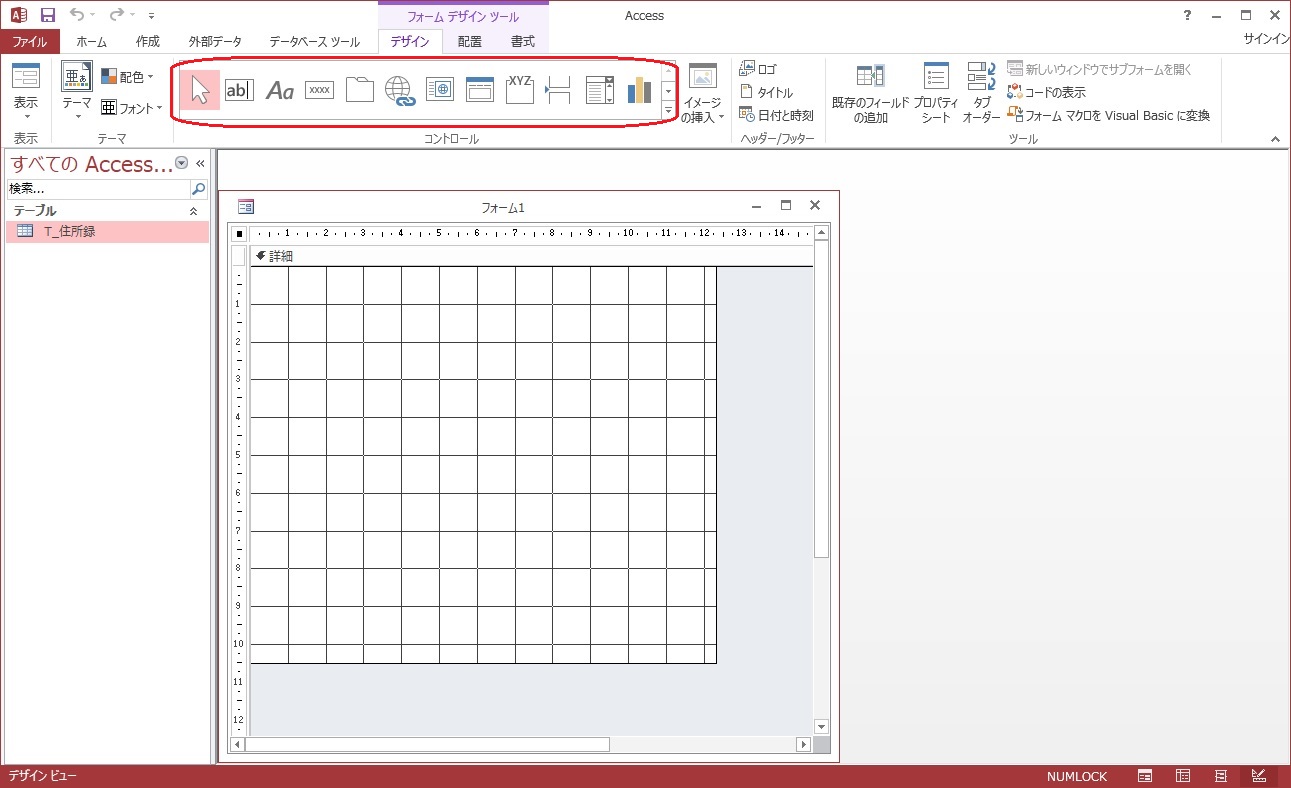Open the プロパティ シート (Property Sheet)
The width and height of the screenshot is (1291, 788).
pos(936,94)
